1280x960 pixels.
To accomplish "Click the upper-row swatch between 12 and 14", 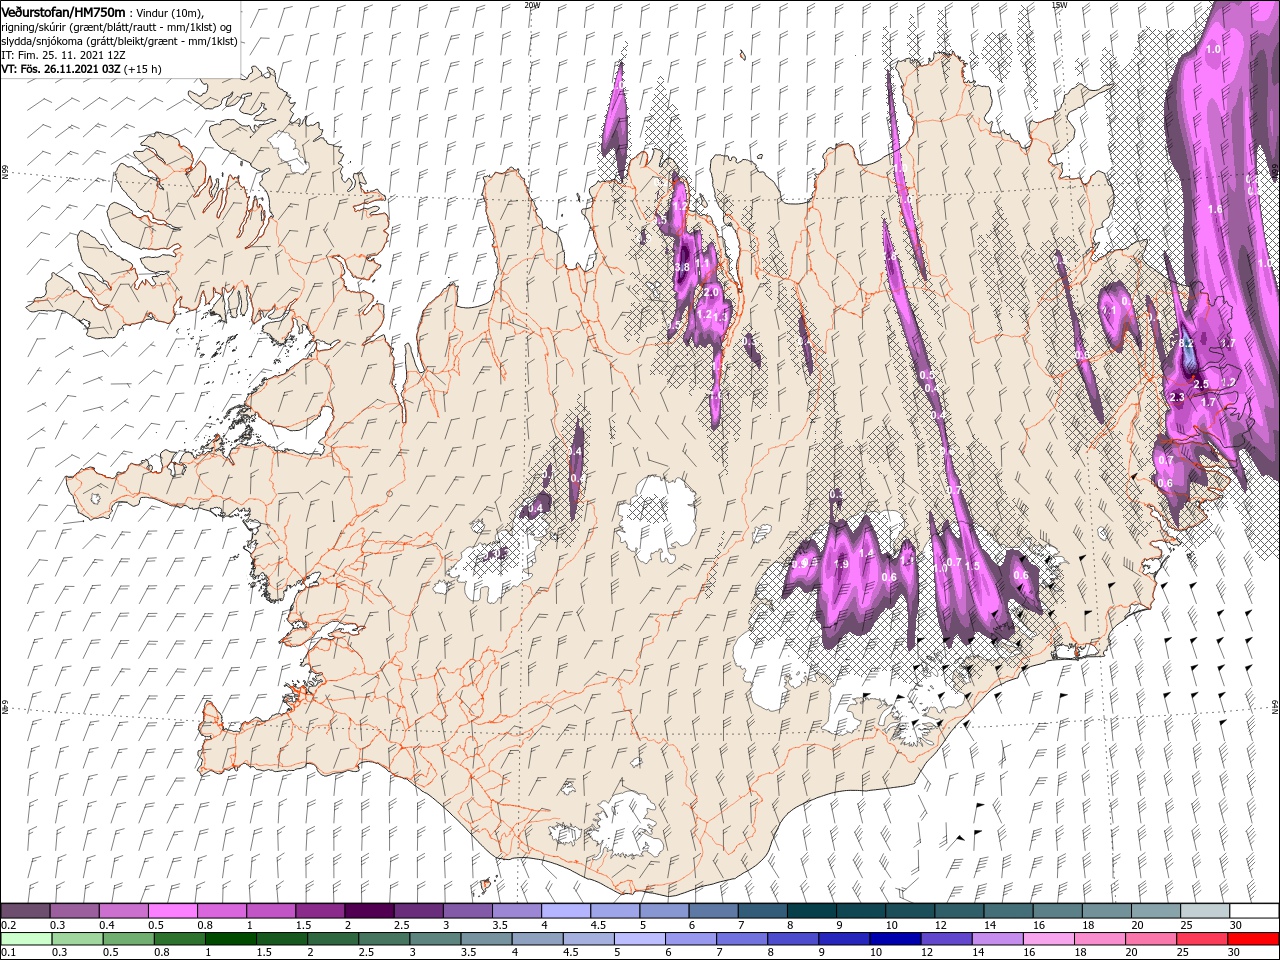I will [x=959, y=911].
